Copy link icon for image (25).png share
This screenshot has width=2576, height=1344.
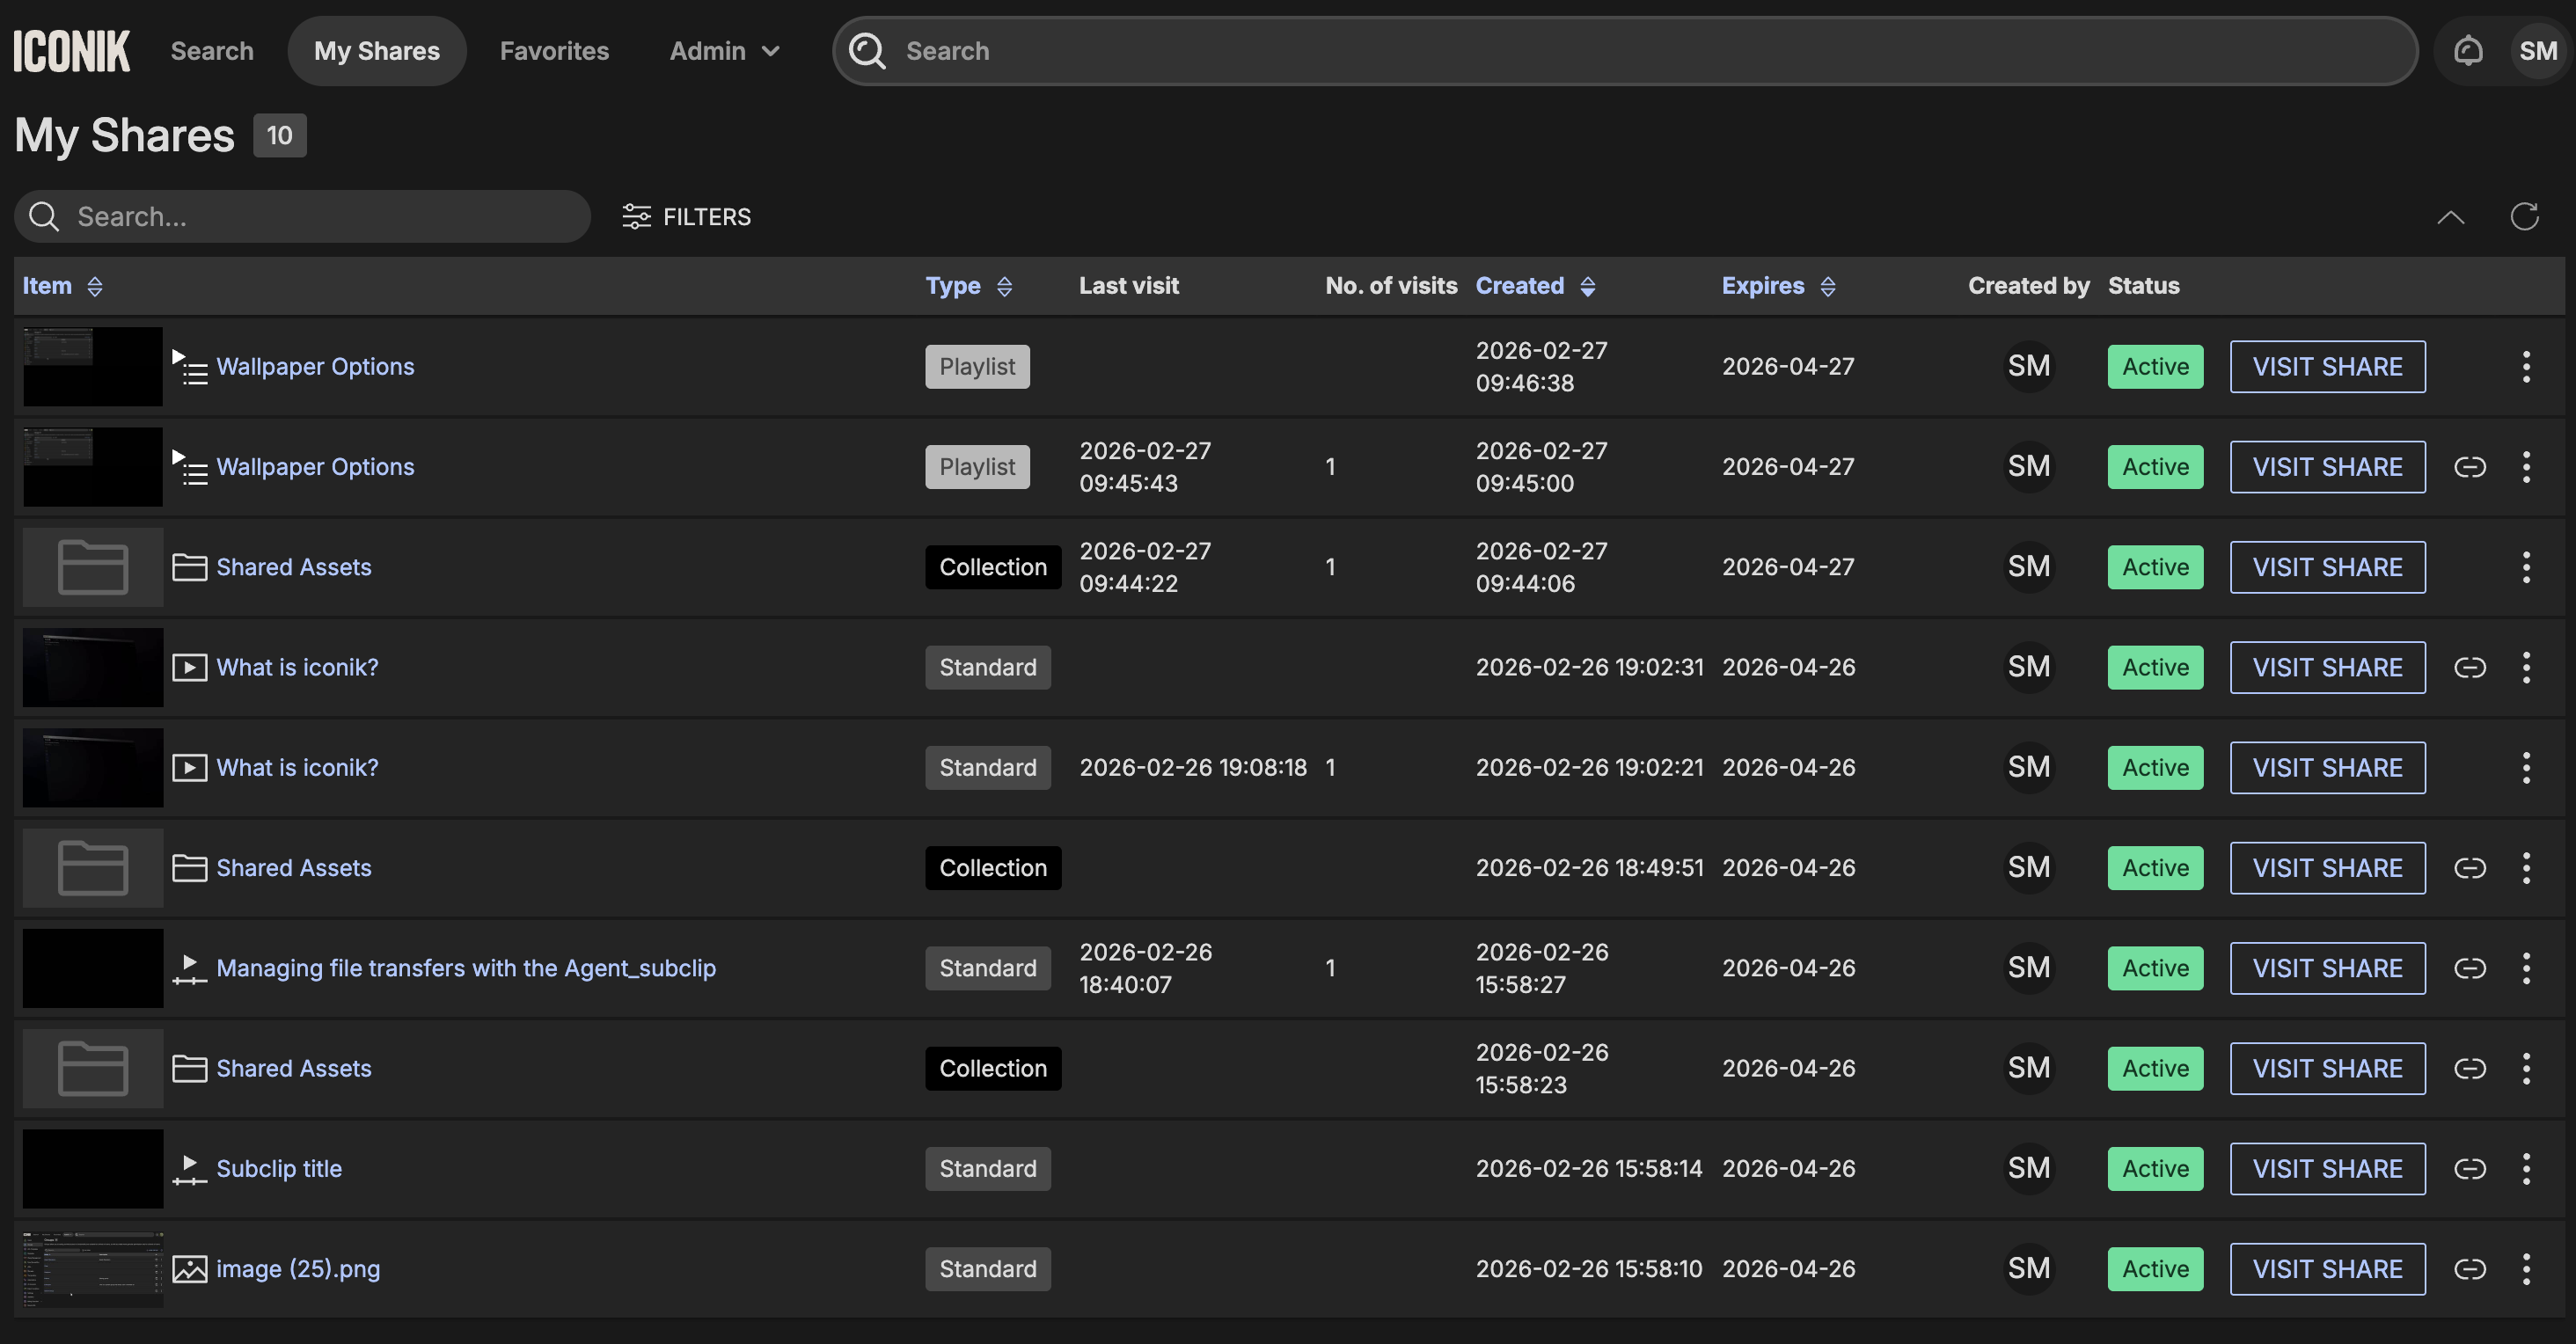click(x=2469, y=1269)
